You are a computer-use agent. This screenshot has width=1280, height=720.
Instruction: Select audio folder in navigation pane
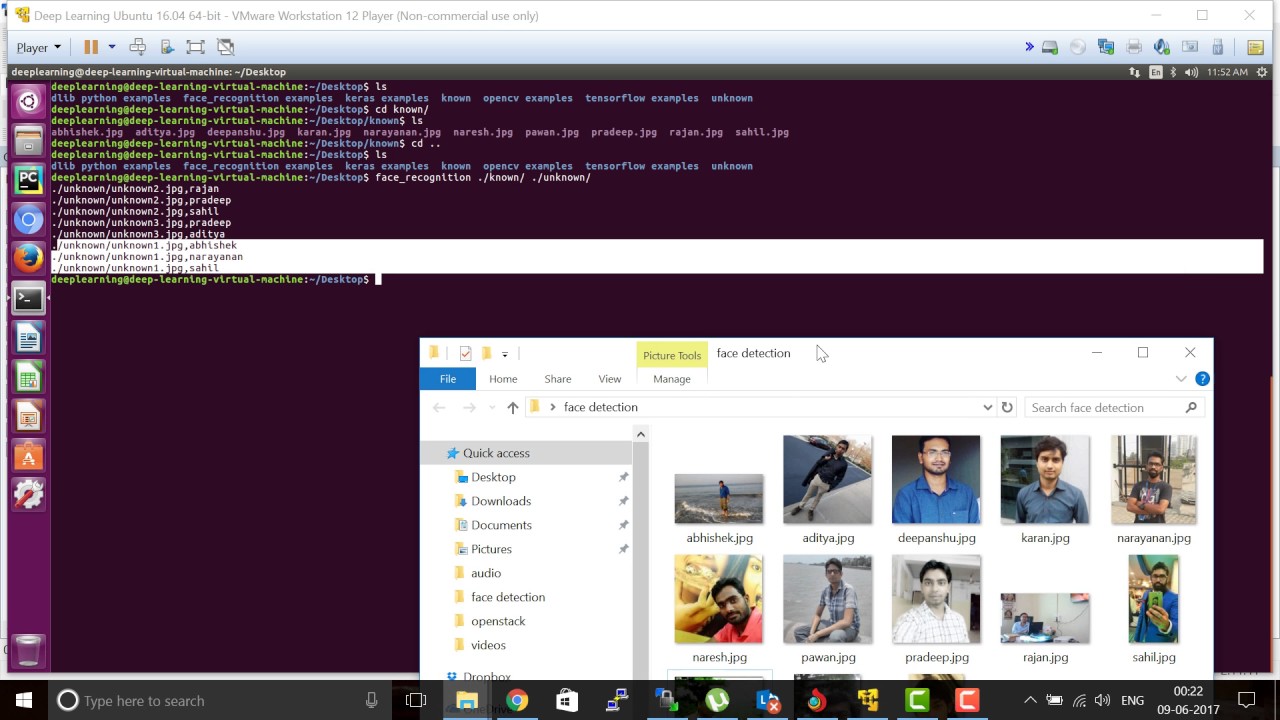coord(486,573)
